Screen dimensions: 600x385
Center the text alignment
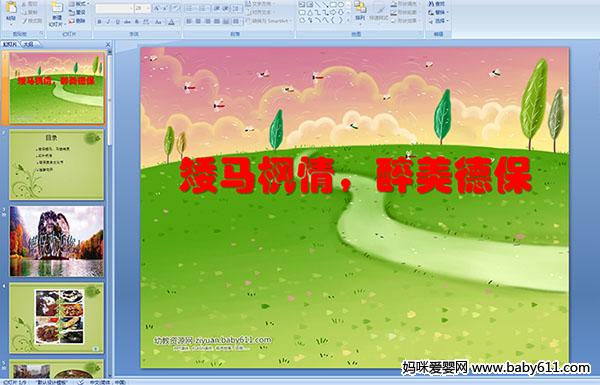[x=199, y=21]
